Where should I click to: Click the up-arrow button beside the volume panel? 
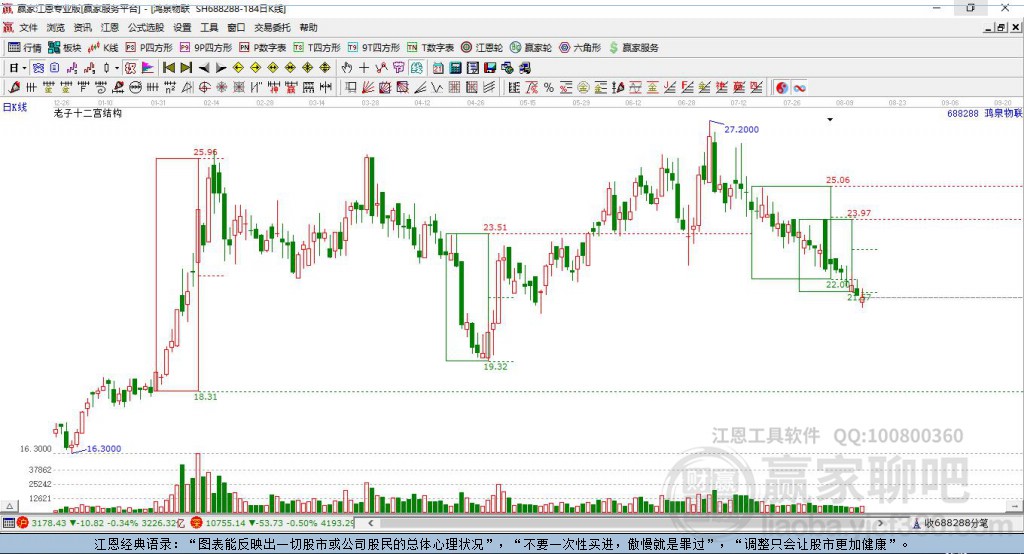9,506
